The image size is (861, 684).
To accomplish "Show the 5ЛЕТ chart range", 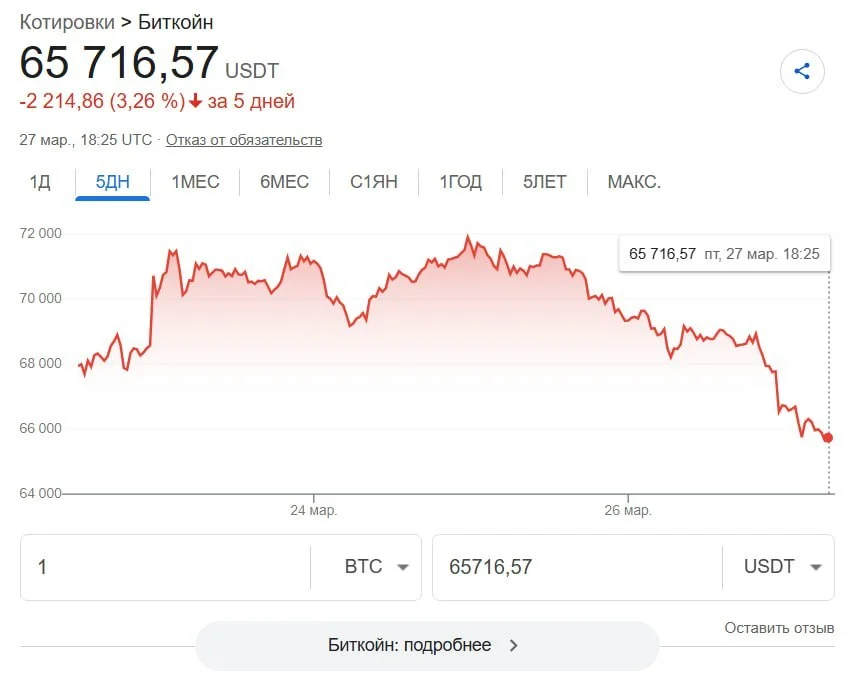I will (544, 182).
